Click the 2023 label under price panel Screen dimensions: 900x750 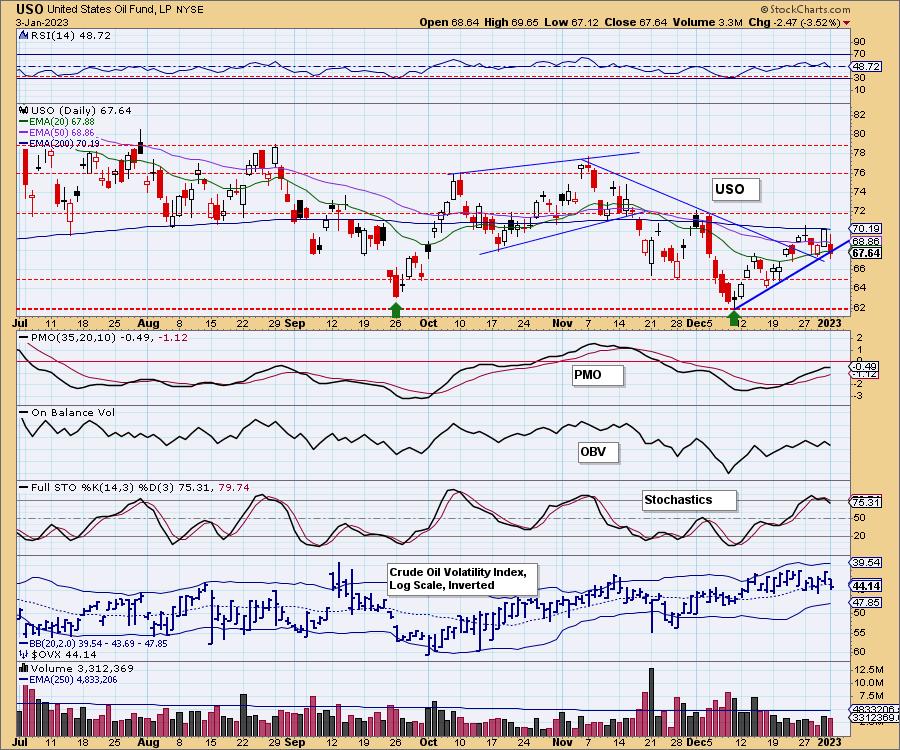829,323
